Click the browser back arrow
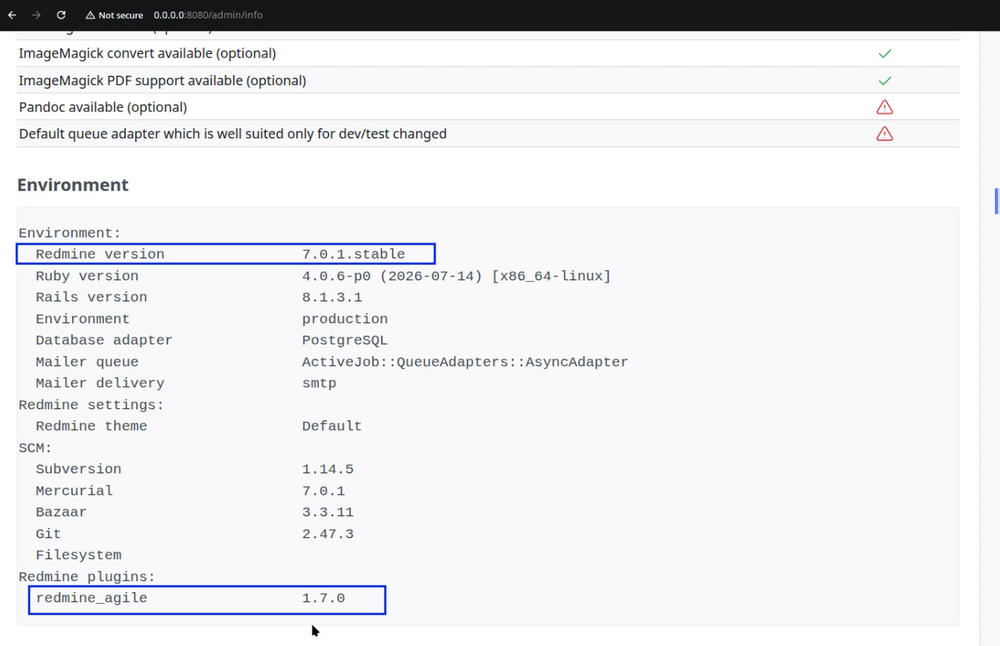 (x=12, y=15)
